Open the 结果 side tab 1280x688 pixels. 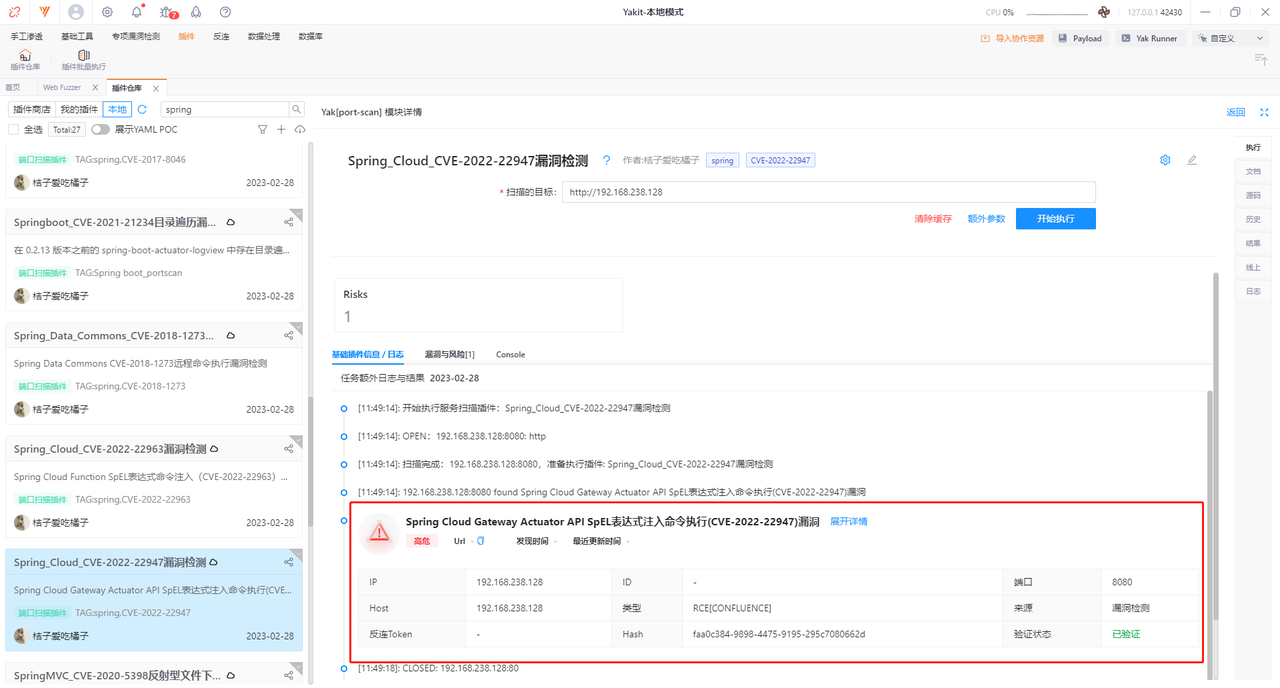(x=1253, y=243)
